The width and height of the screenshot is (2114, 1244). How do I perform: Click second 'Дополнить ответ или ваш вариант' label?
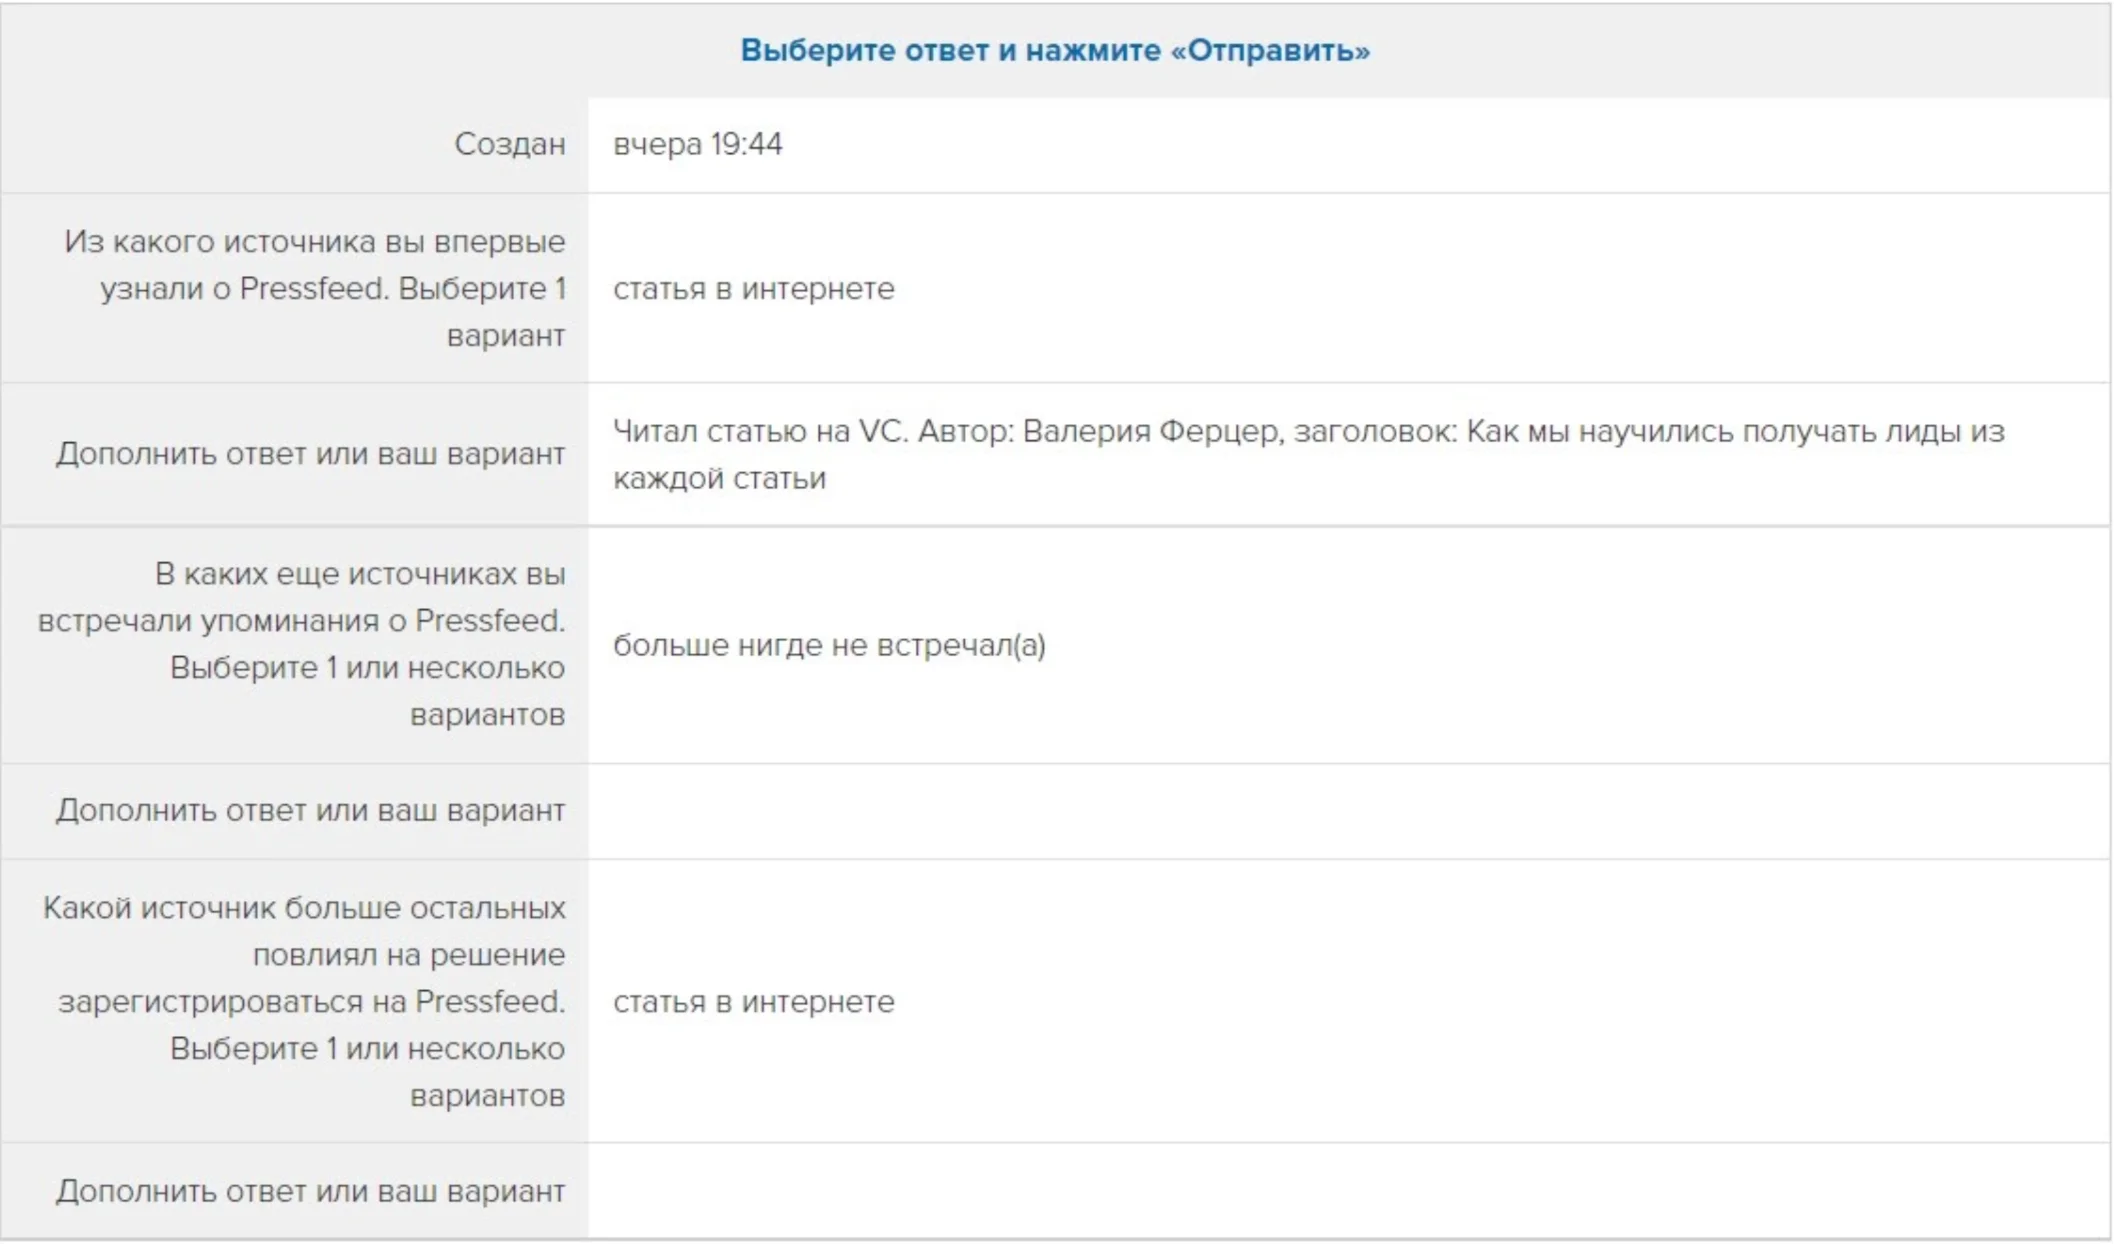pyautogui.click(x=310, y=810)
